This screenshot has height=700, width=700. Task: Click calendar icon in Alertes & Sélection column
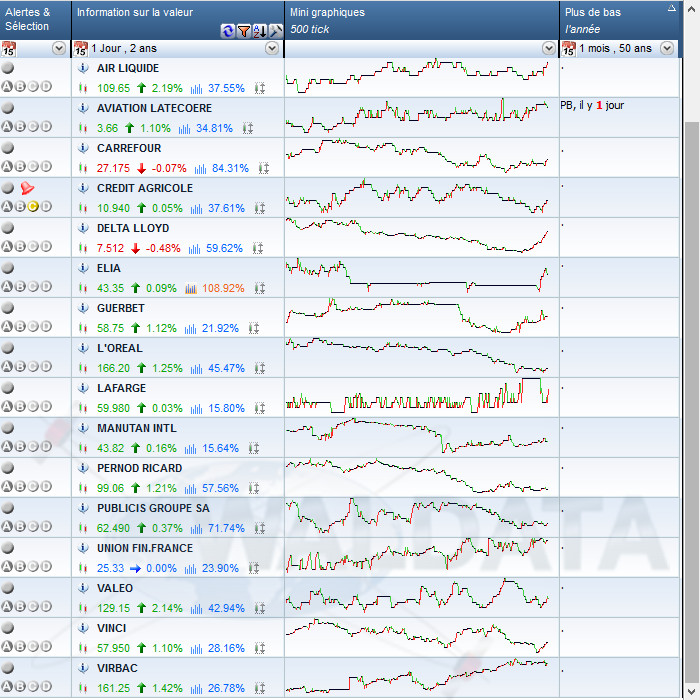pyautogui.click(x=8, y=49)
